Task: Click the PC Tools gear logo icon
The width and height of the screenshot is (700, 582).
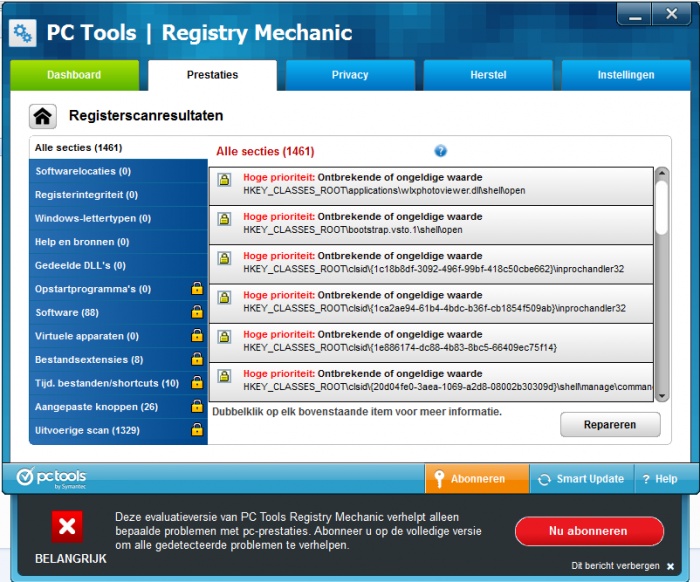Action: pyautogui.click(x=22, y=33)
